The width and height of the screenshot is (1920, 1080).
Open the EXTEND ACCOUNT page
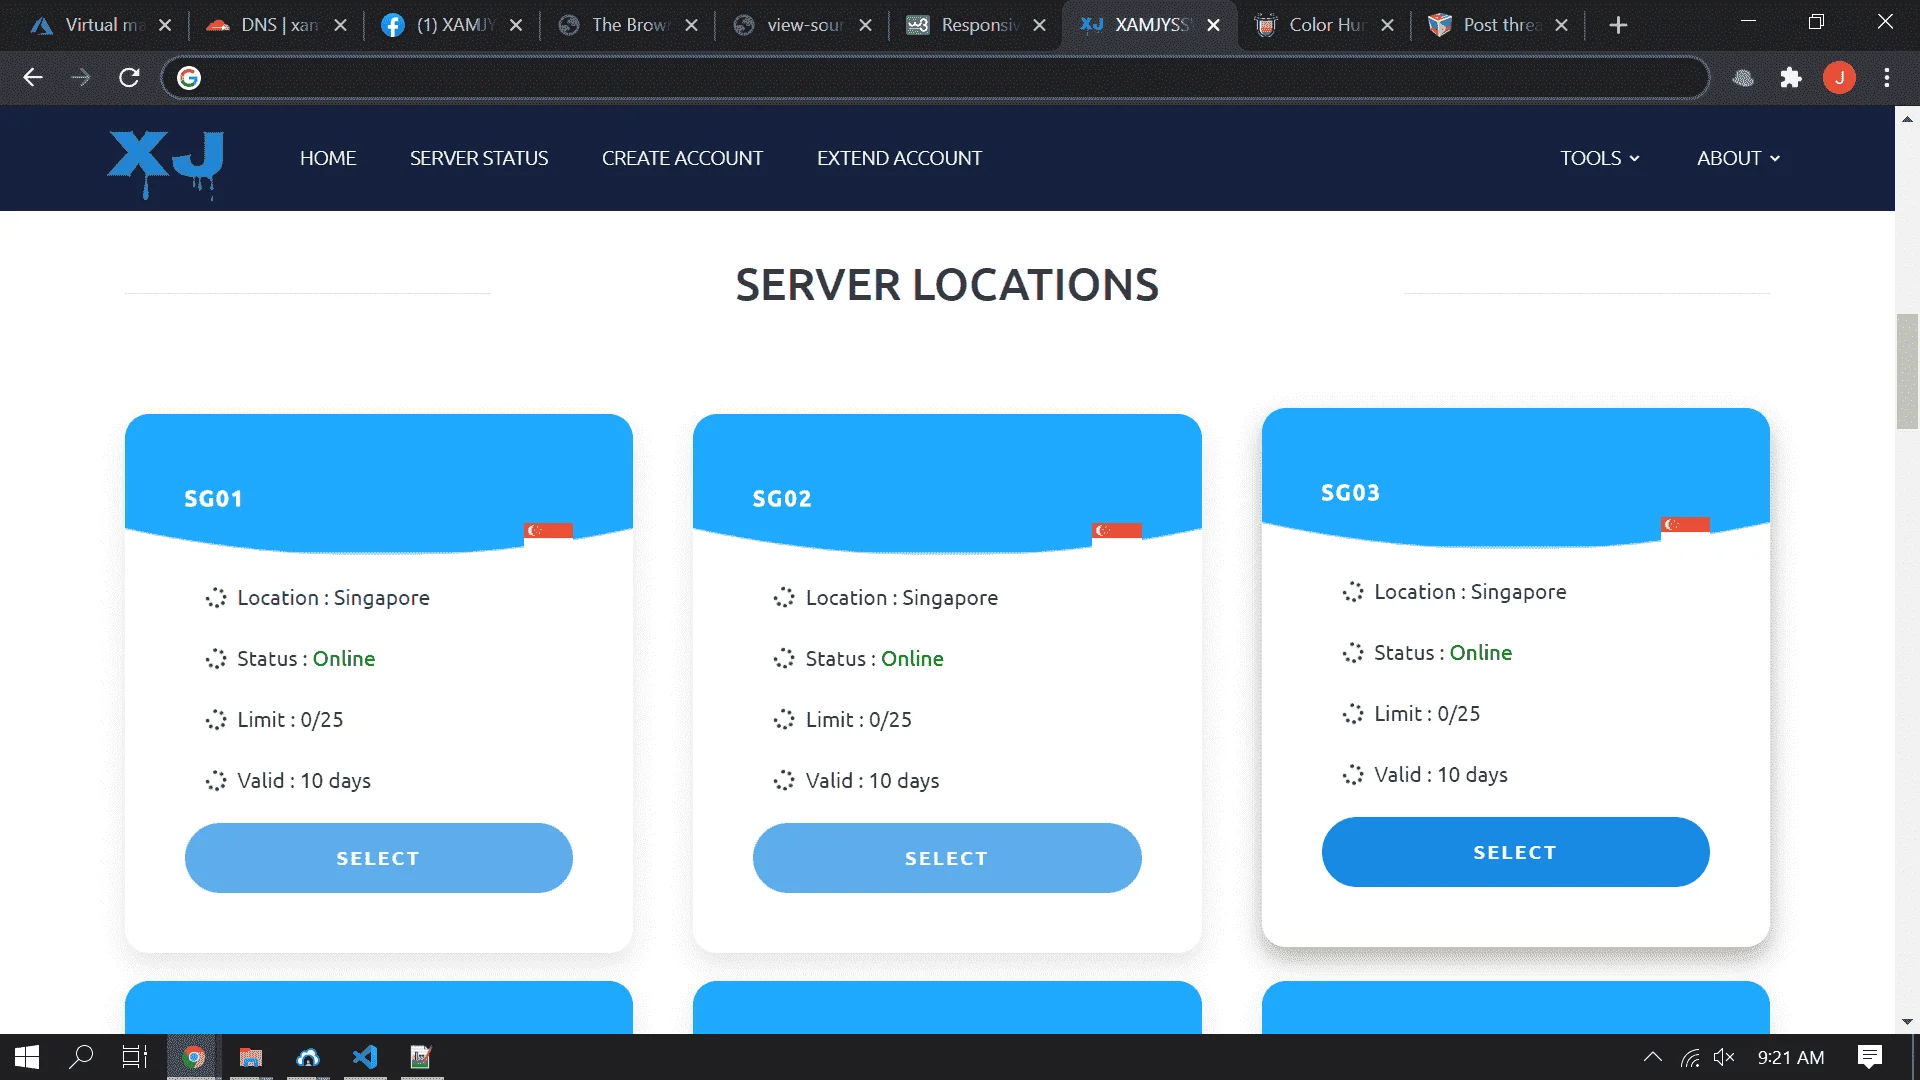[899, 158]
